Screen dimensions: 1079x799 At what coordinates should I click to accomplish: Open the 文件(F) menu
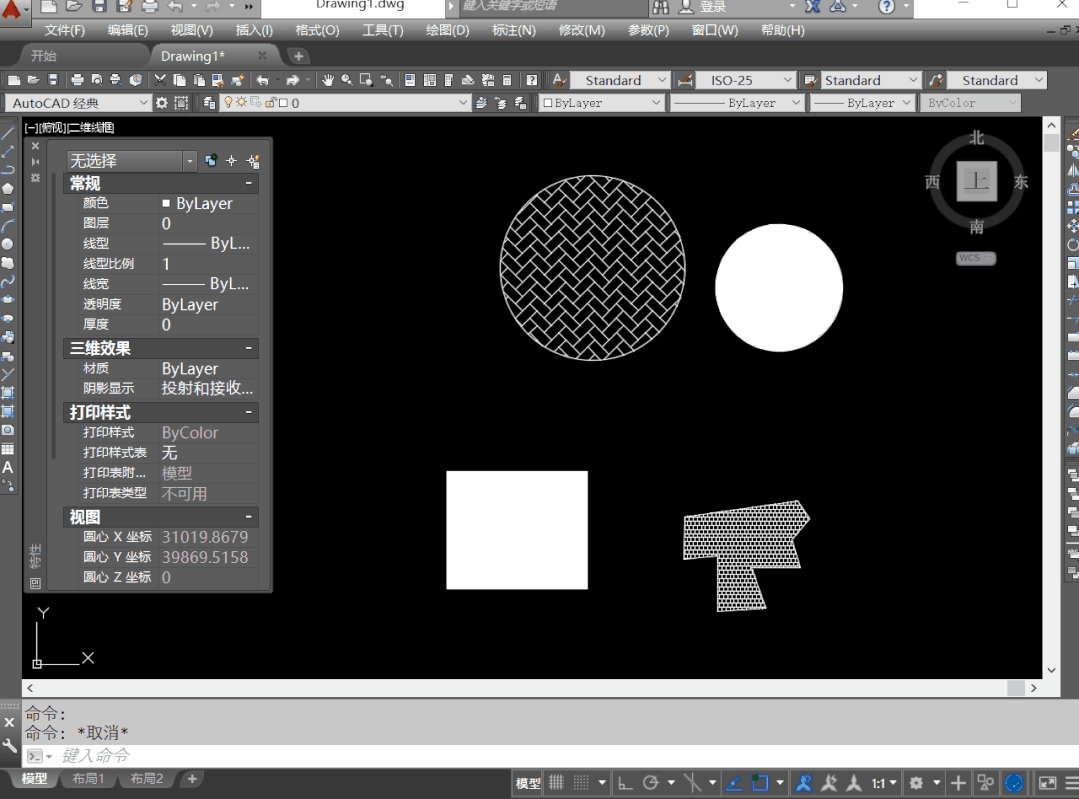pyautogui.click(x=65, y=30)
